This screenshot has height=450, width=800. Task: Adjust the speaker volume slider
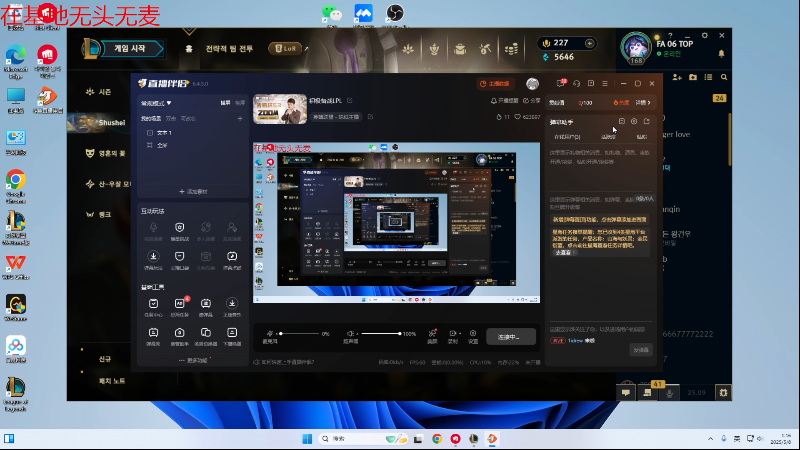pos(381,334)
